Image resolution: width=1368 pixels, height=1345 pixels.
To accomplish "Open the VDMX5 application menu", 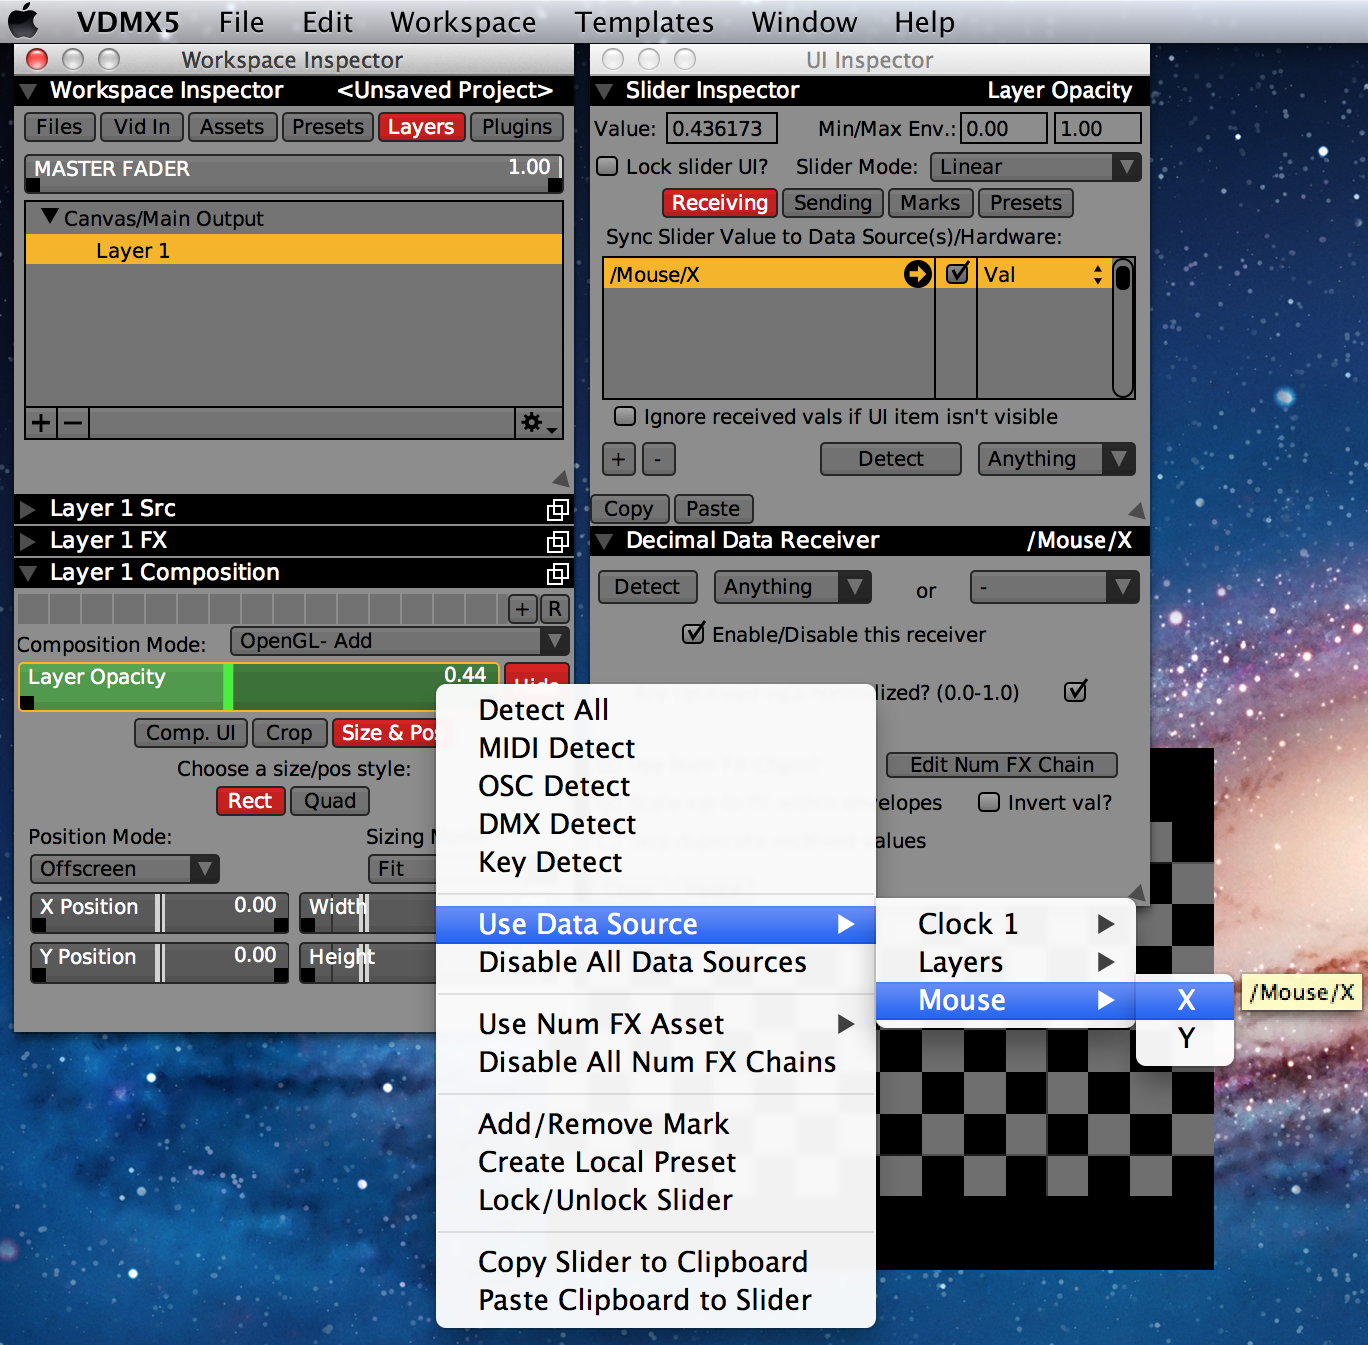I will tap(128, 21).
